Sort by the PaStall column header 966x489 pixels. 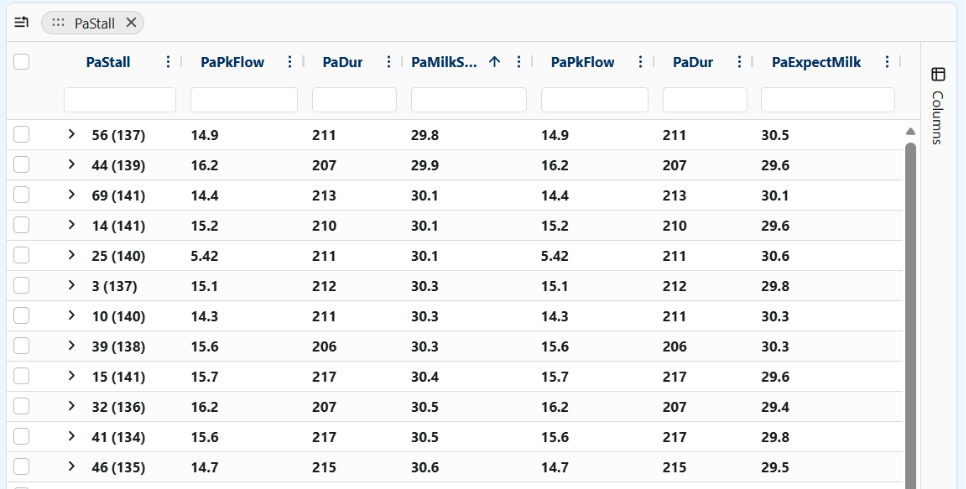[108, 62]
